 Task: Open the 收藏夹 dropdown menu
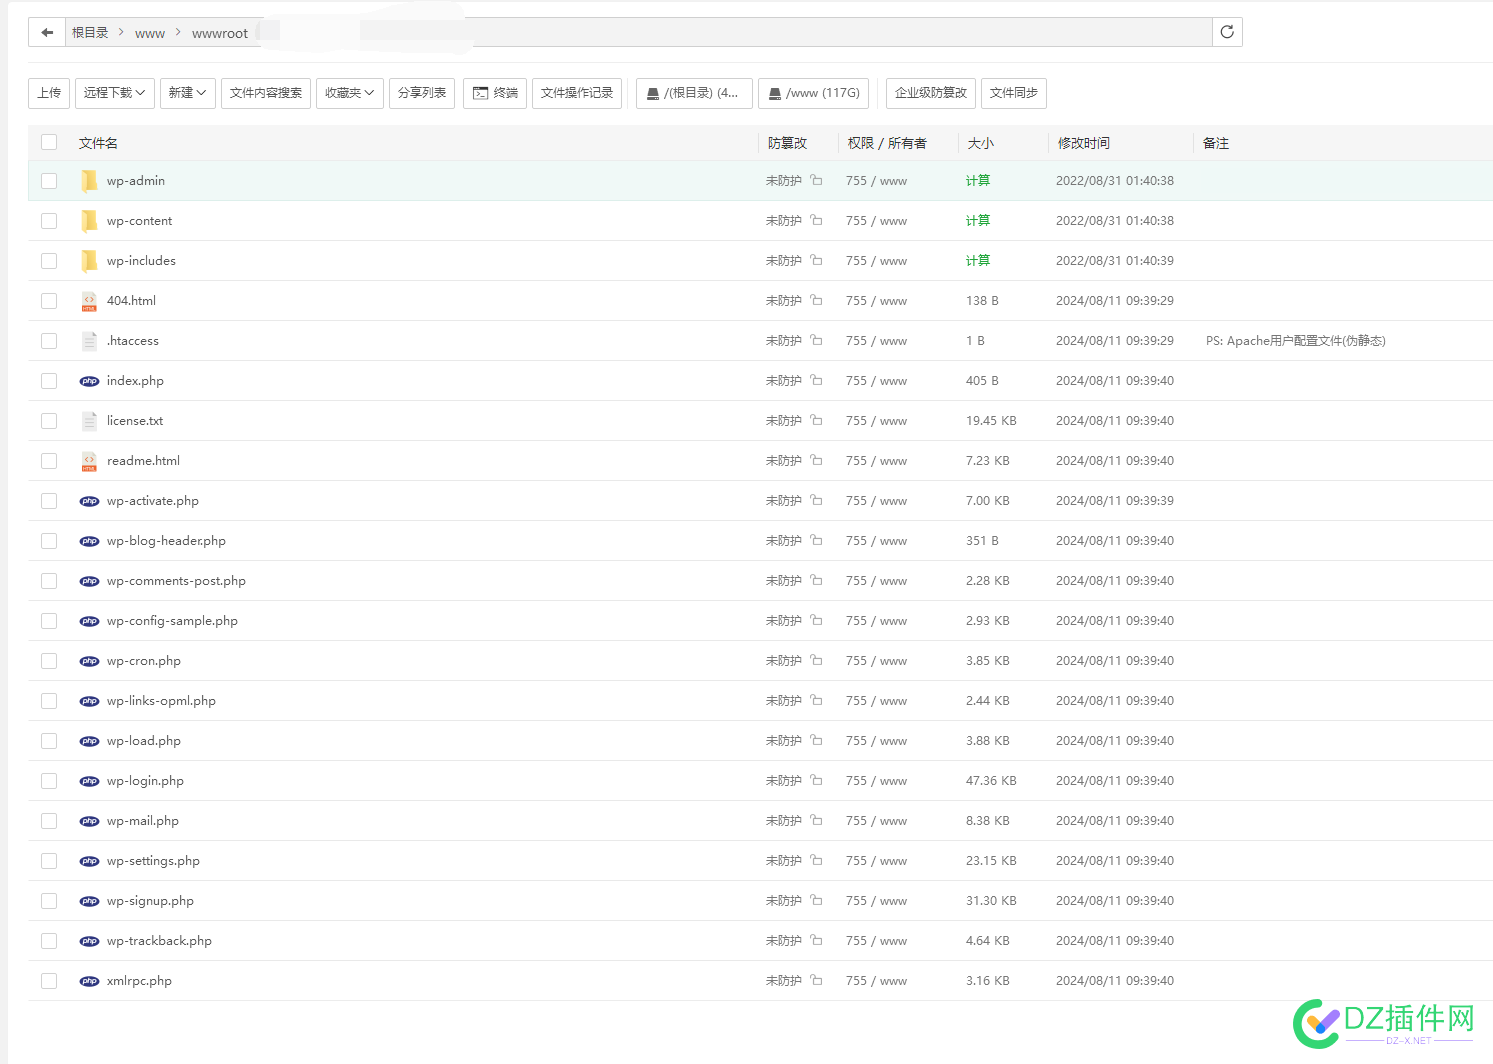tap(350, 93)
